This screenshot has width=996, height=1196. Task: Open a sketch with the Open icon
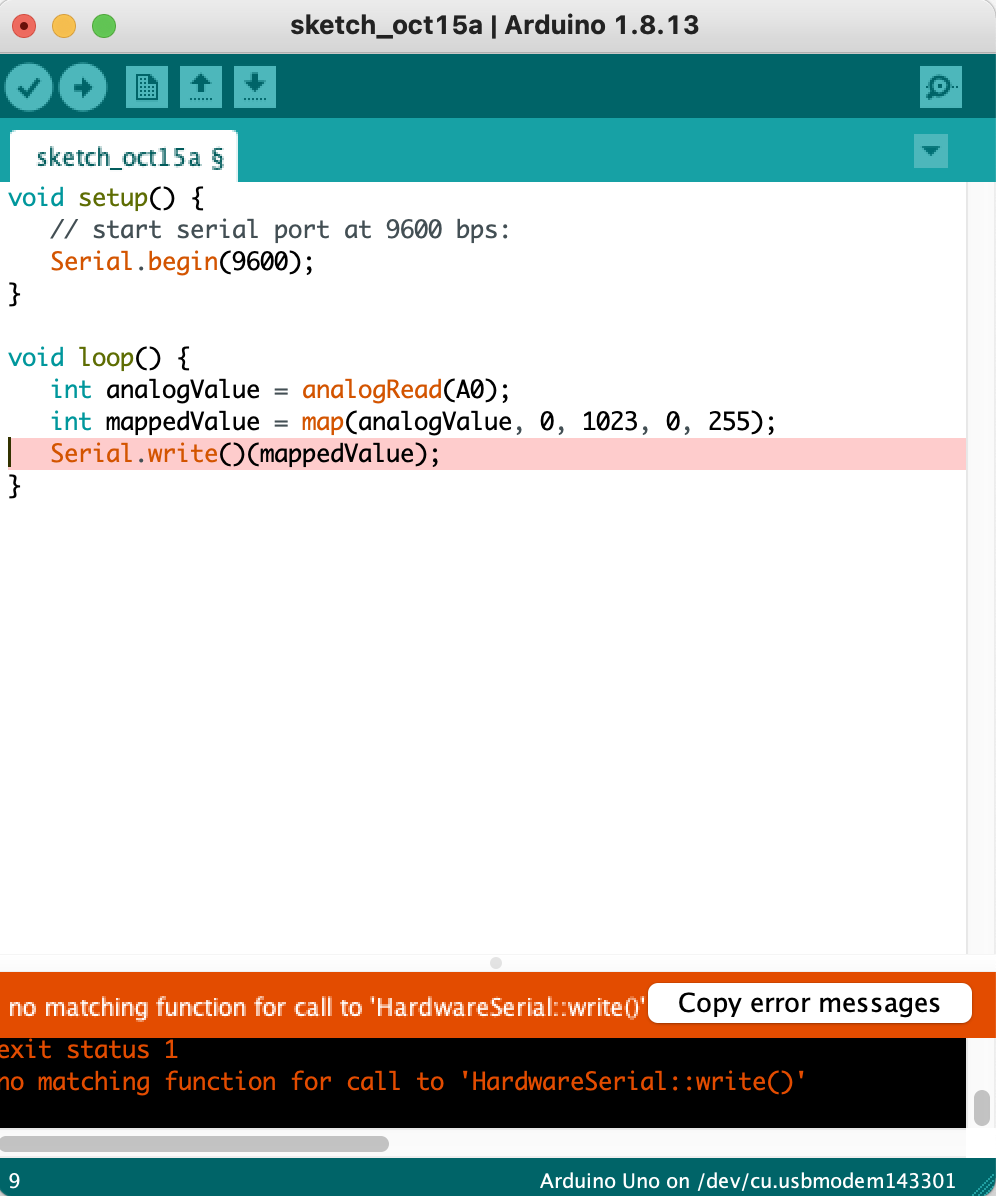click(201, 87)
